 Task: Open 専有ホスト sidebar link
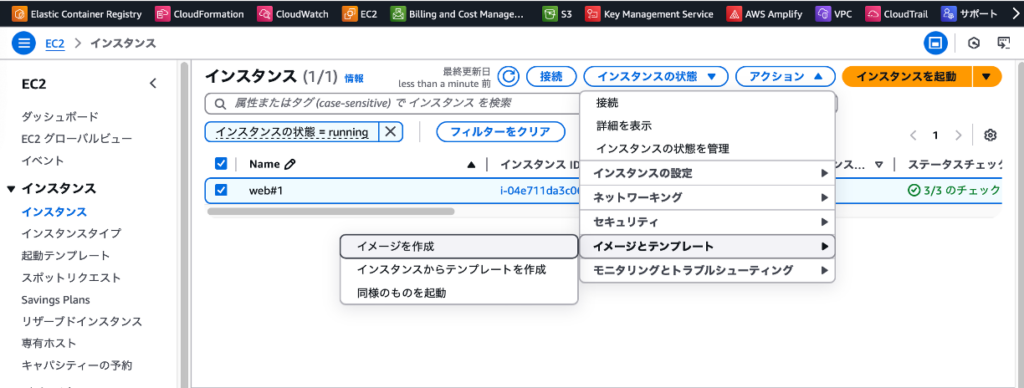[x=48, y=343]
